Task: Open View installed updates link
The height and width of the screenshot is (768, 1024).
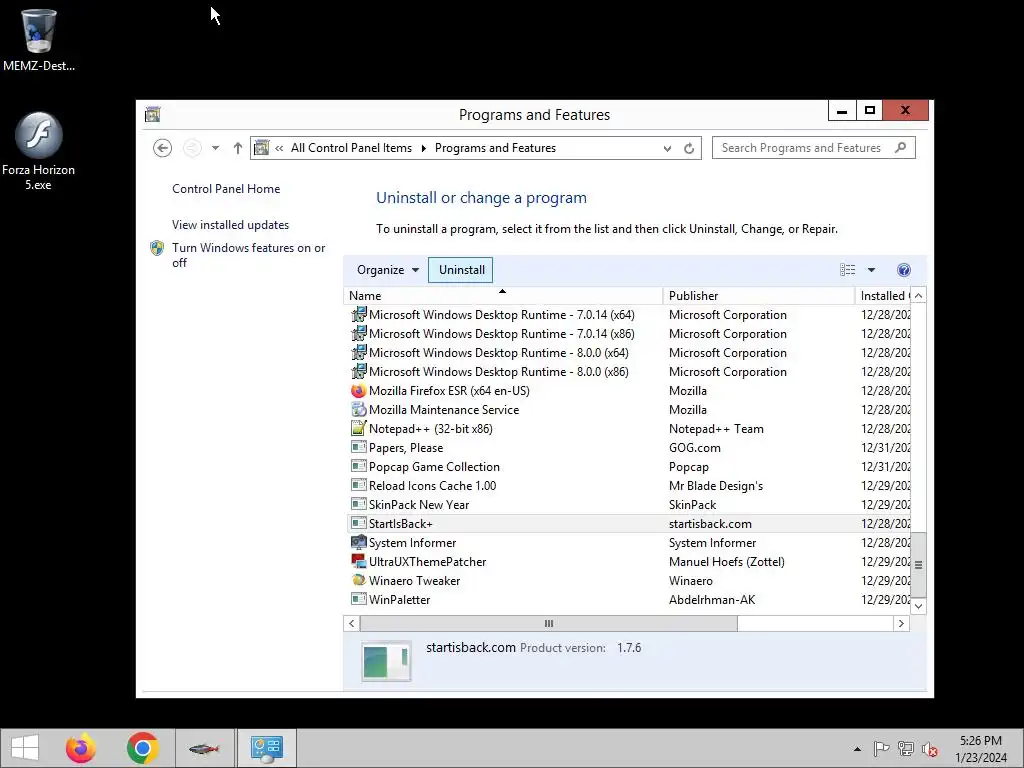Action: coord(231,225)
